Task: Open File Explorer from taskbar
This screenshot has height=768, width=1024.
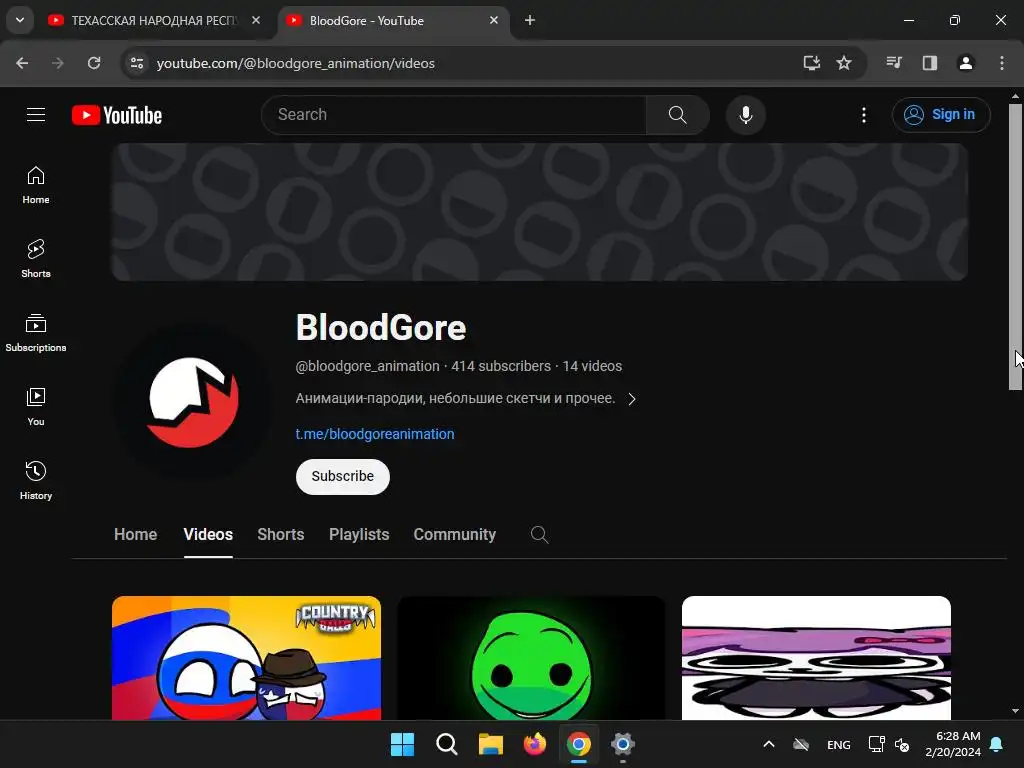Action: point(490,744)
